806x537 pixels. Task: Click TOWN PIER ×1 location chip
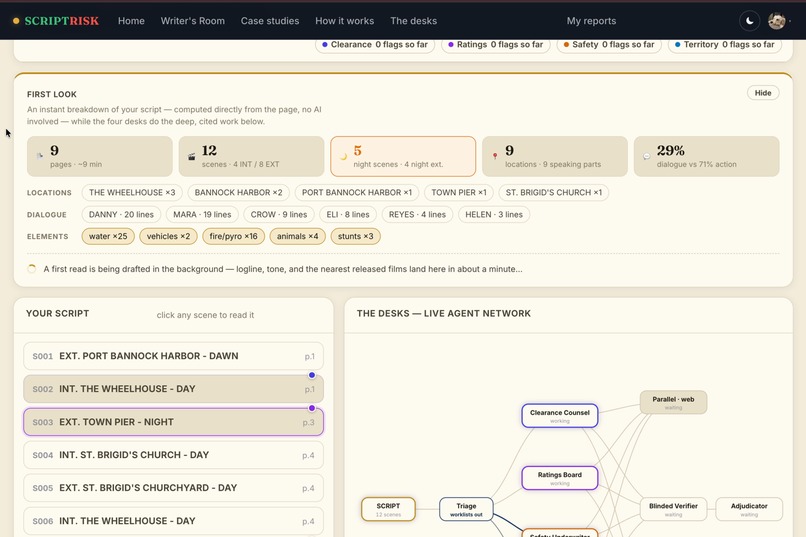pos(459,193)
